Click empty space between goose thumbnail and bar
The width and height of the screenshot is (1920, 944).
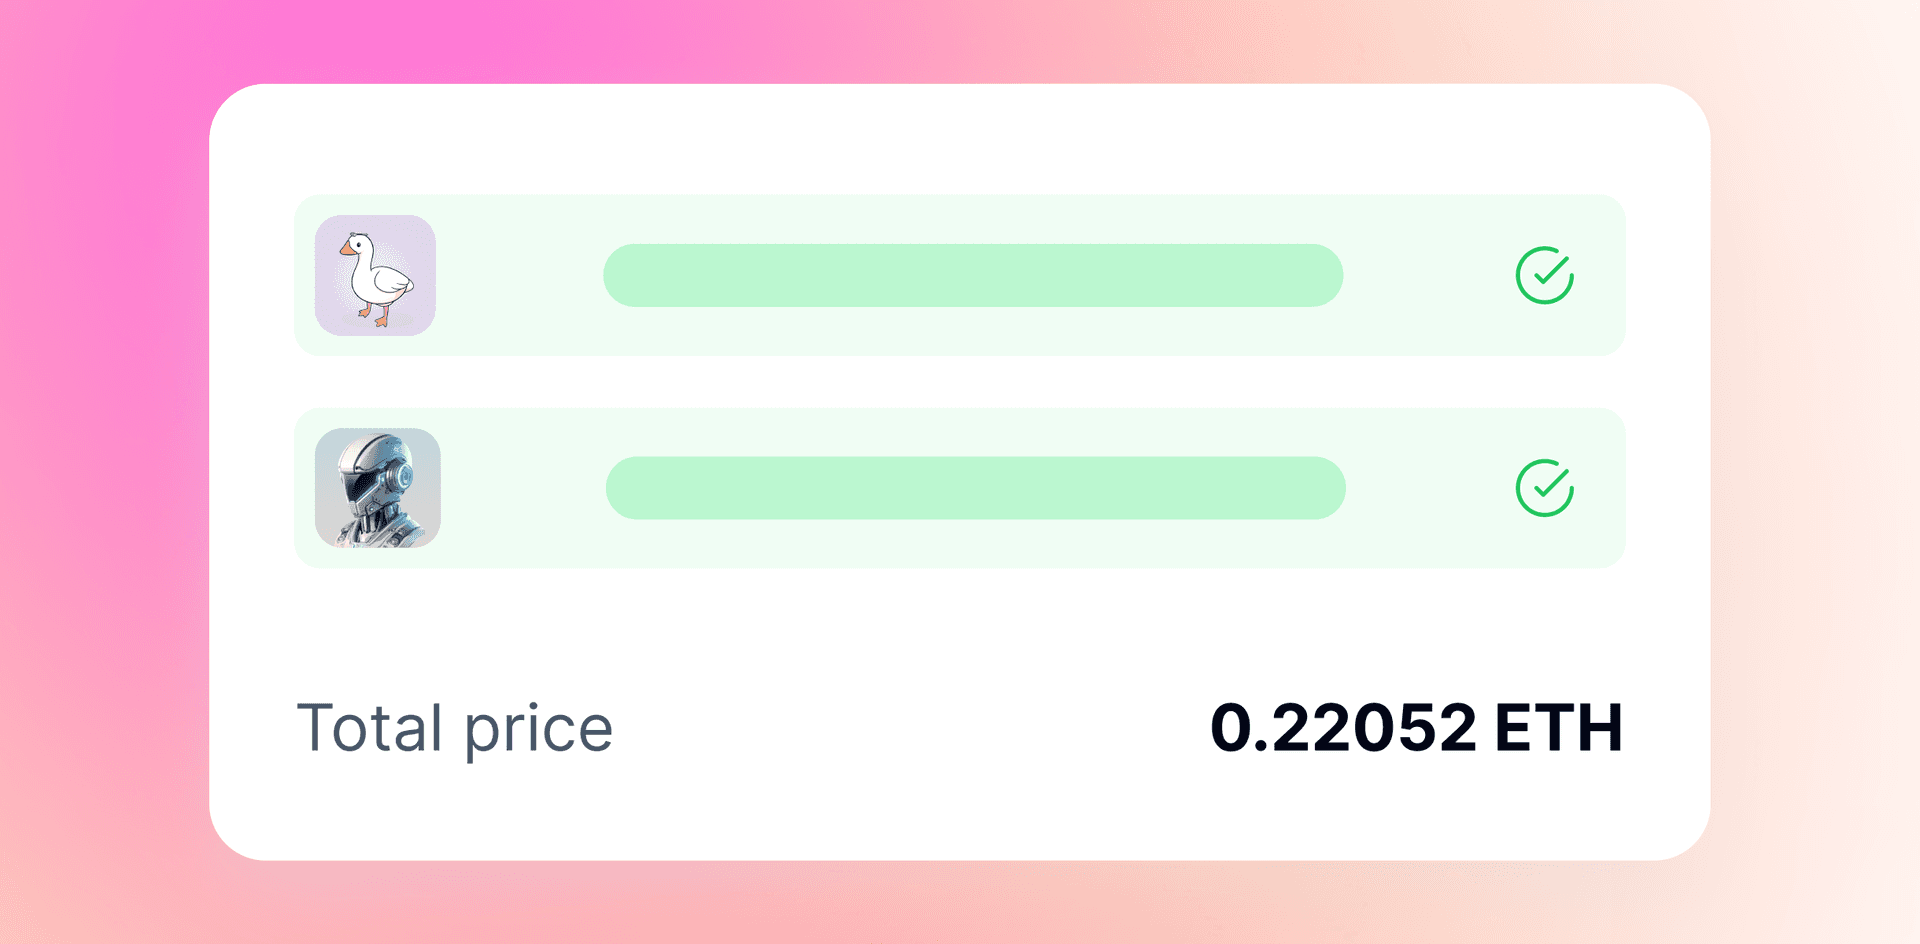click(x=520, y=275)
